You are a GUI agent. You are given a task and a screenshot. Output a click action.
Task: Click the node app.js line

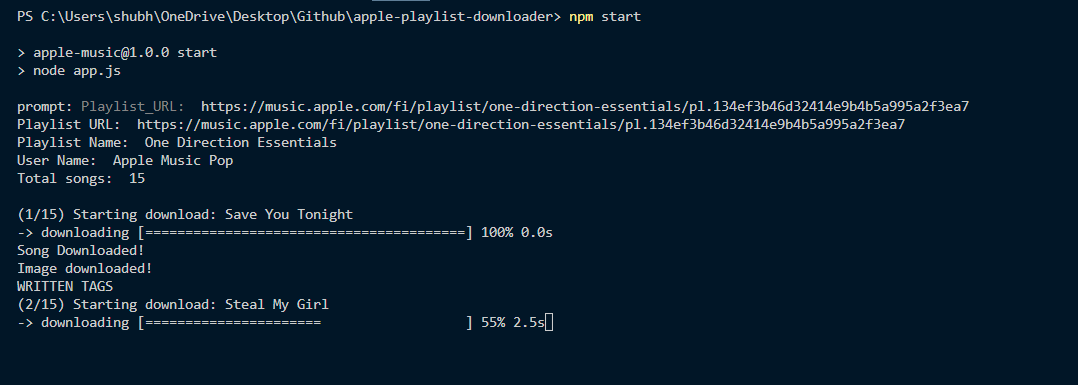pyautogui.click(x=69, y=70)
